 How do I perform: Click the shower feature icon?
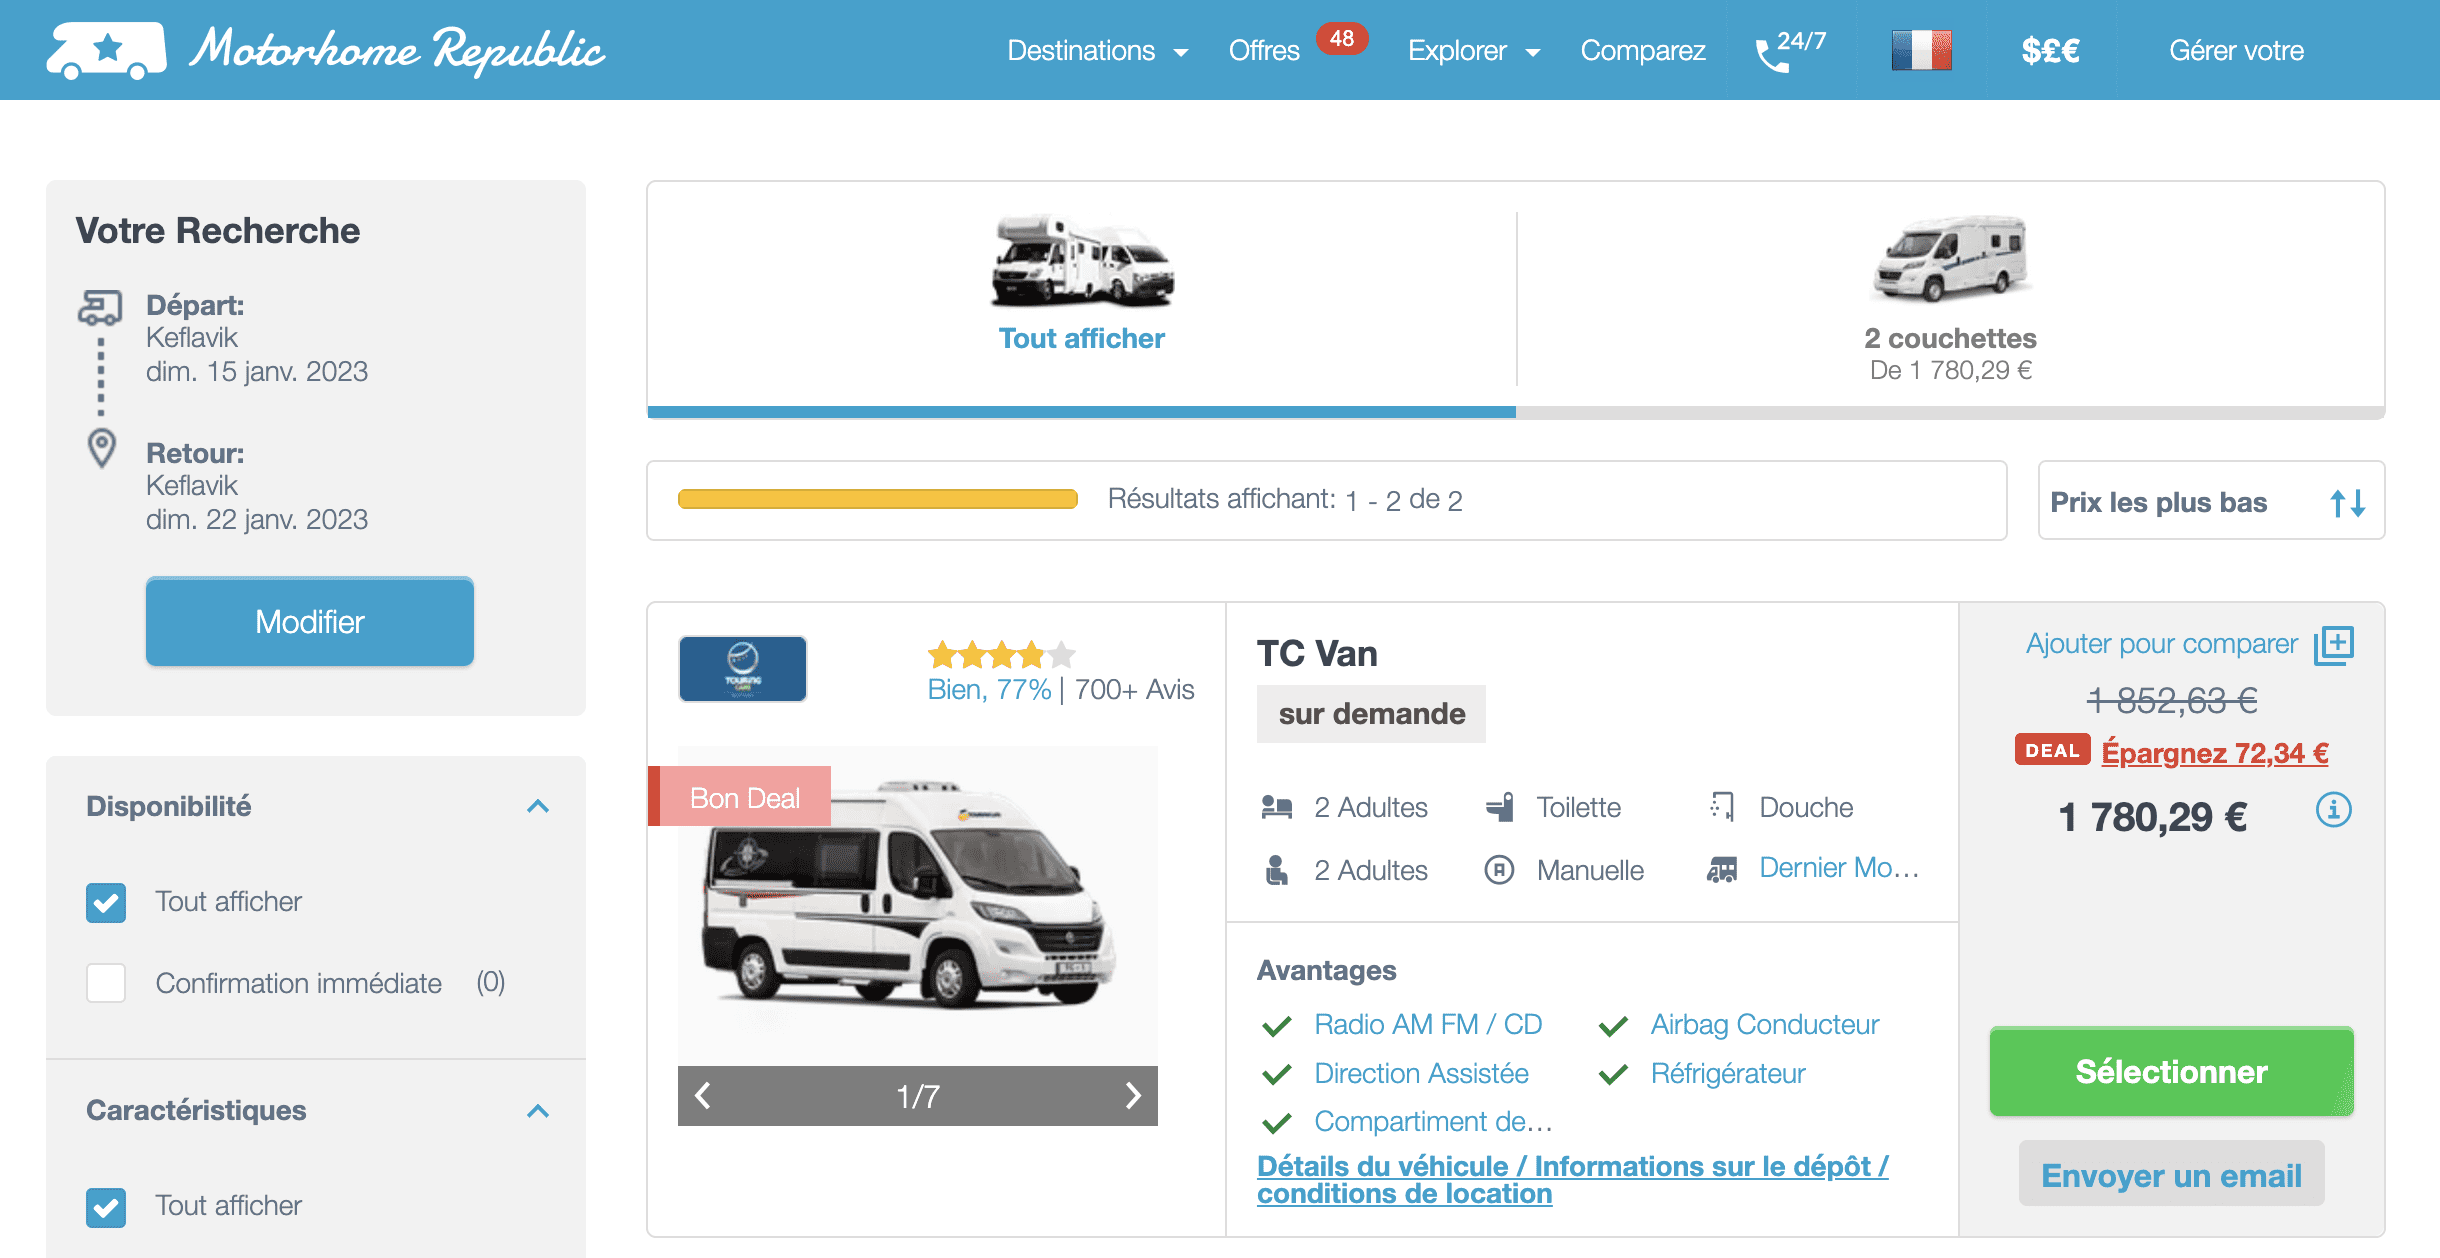[x=1722, y=806]
